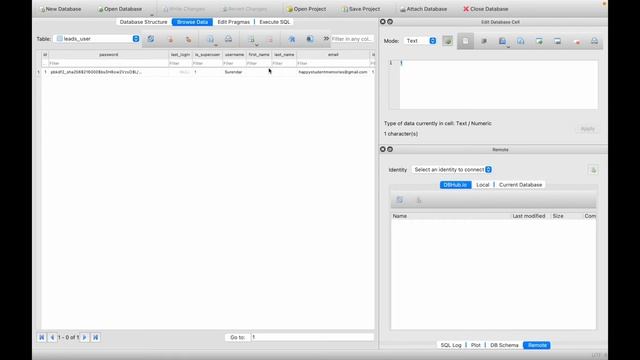Switch to the Execute SQL tab
Image resolution: width=640 pixels, height=360 pixels.
click(274, 22)
